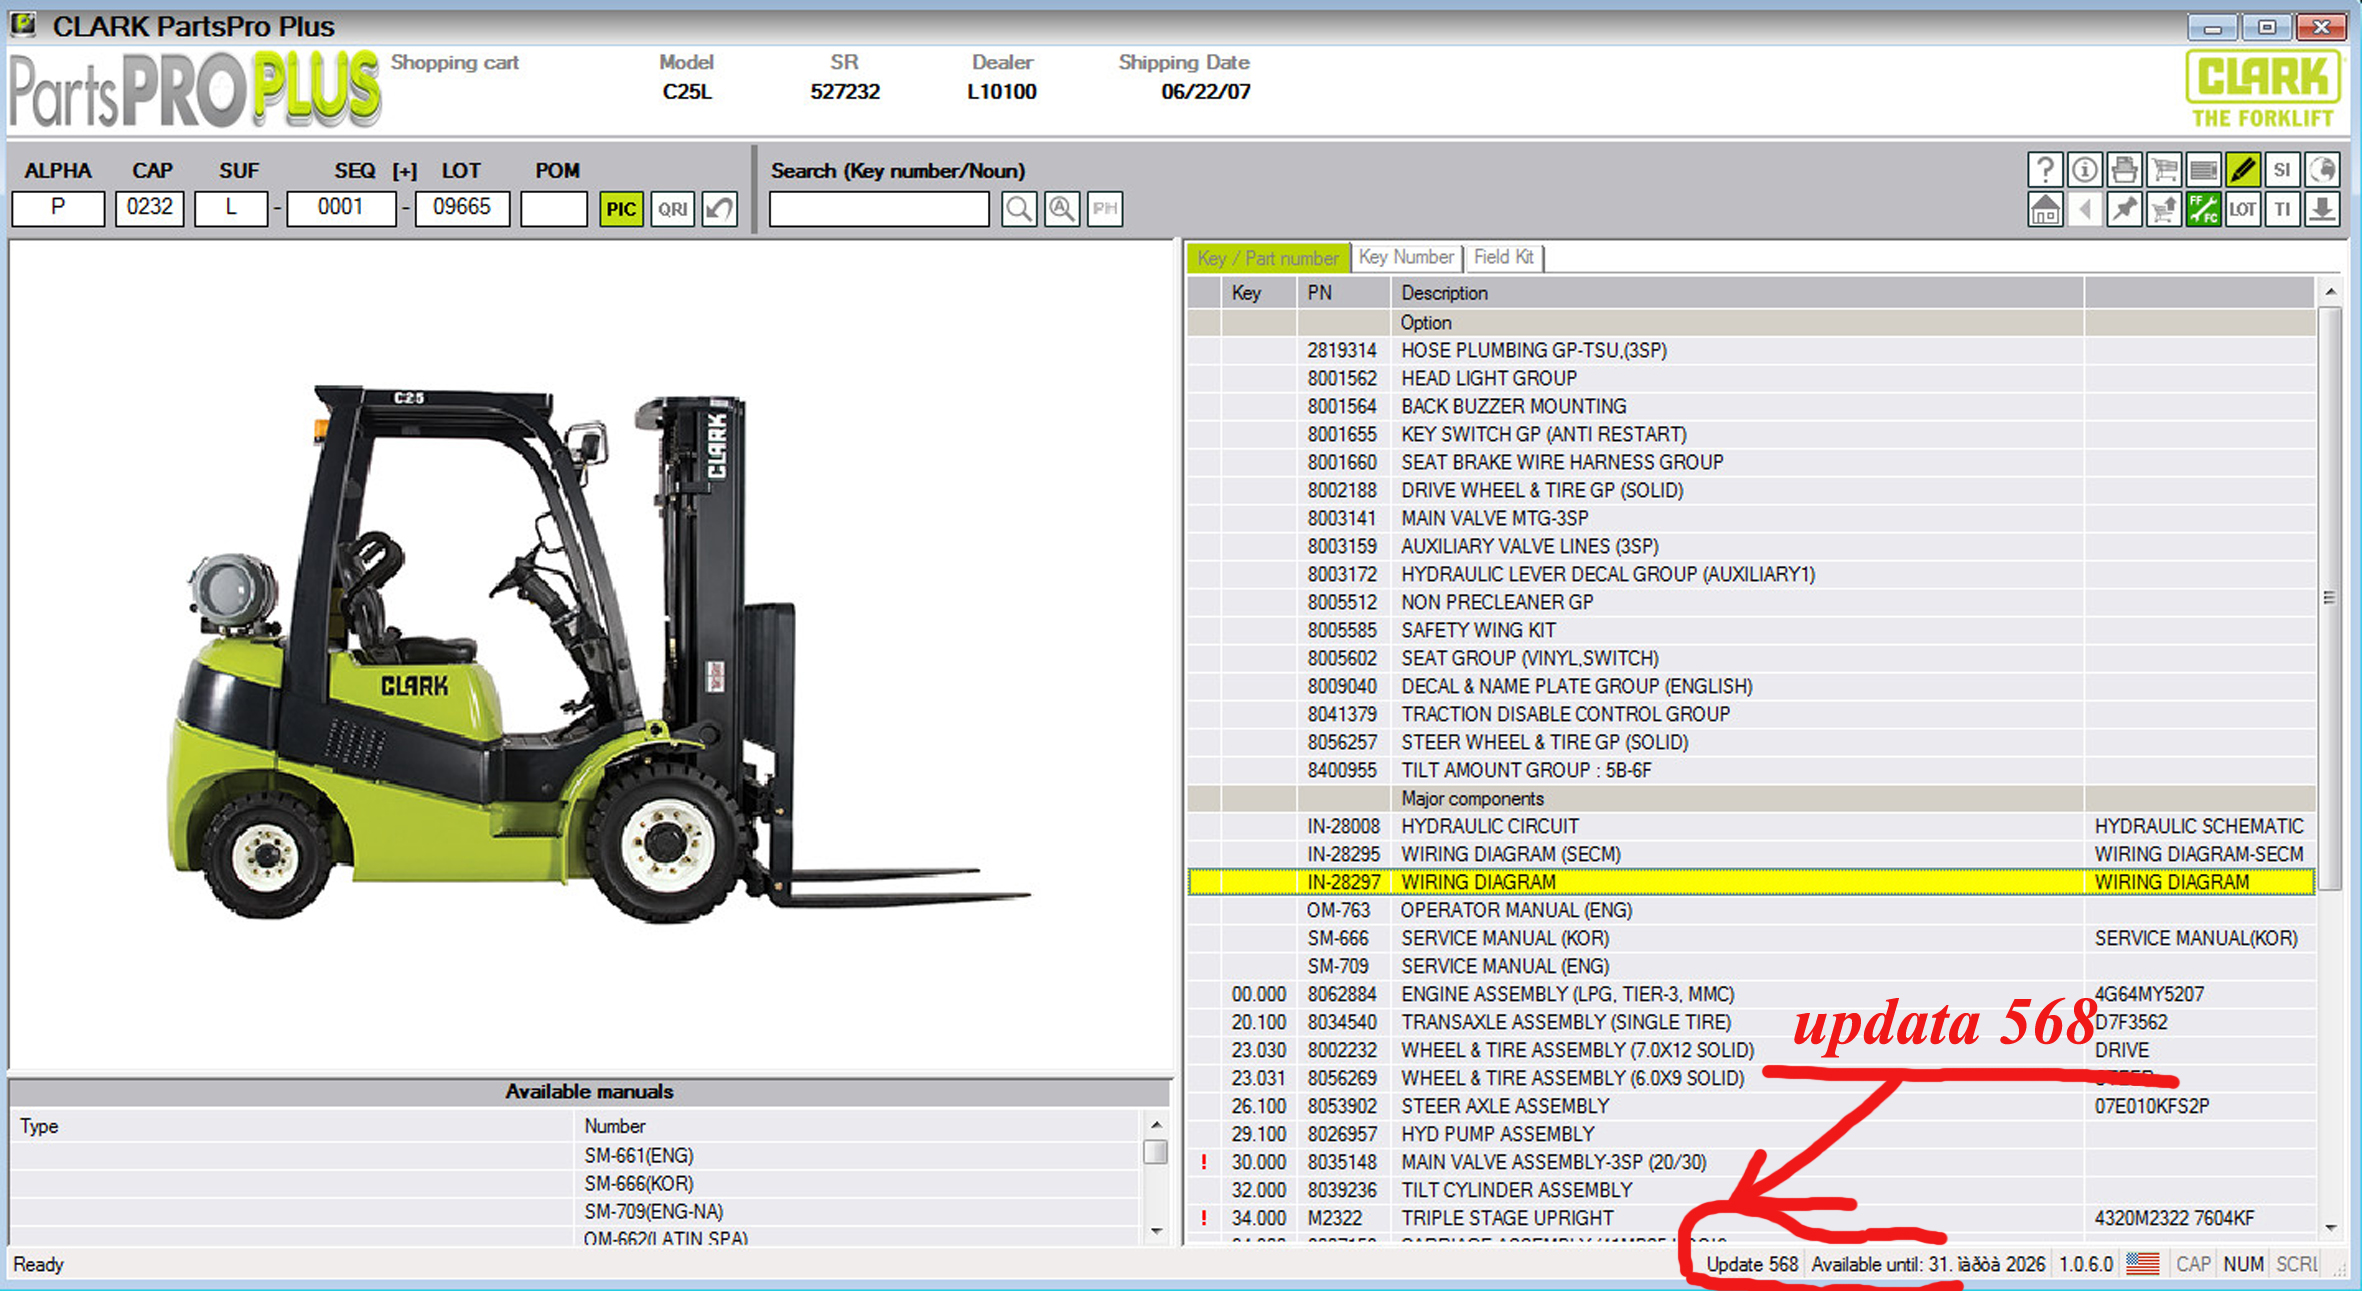Viewport: 2362px width, 1291px height.
Task: Click the help question mark icon
Action: pos(2045,170)
